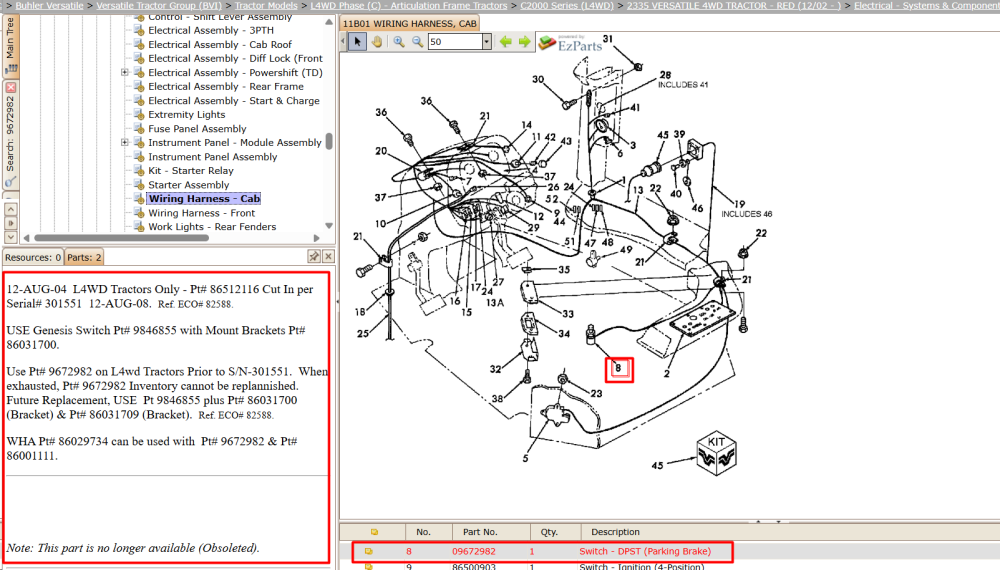Select Instrument Panel Assembly tree item
The image size is (1000, 570).
tap(213, 156)
